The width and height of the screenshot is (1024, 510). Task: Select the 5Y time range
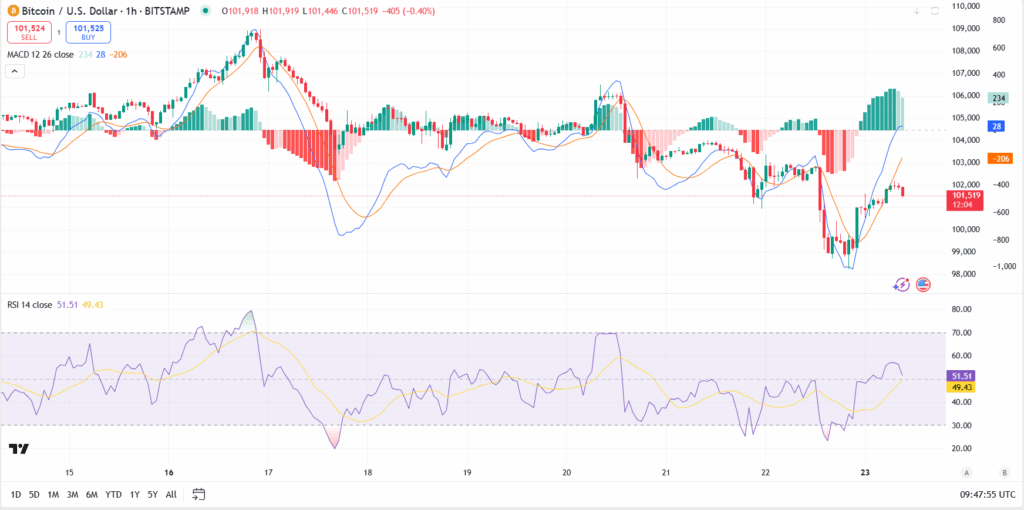tap(153, 494)
